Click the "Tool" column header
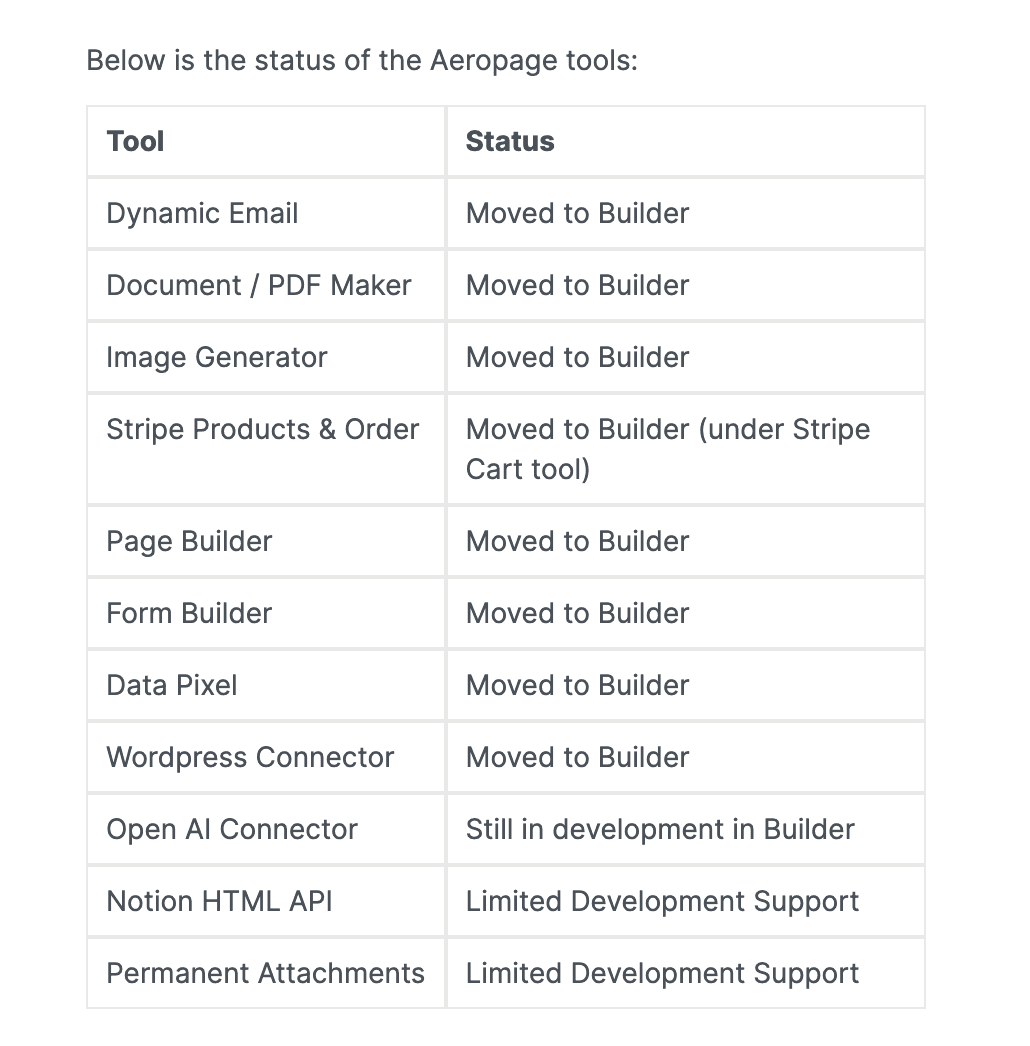The image size is (1030, 1046). click(x=136, y=142)
